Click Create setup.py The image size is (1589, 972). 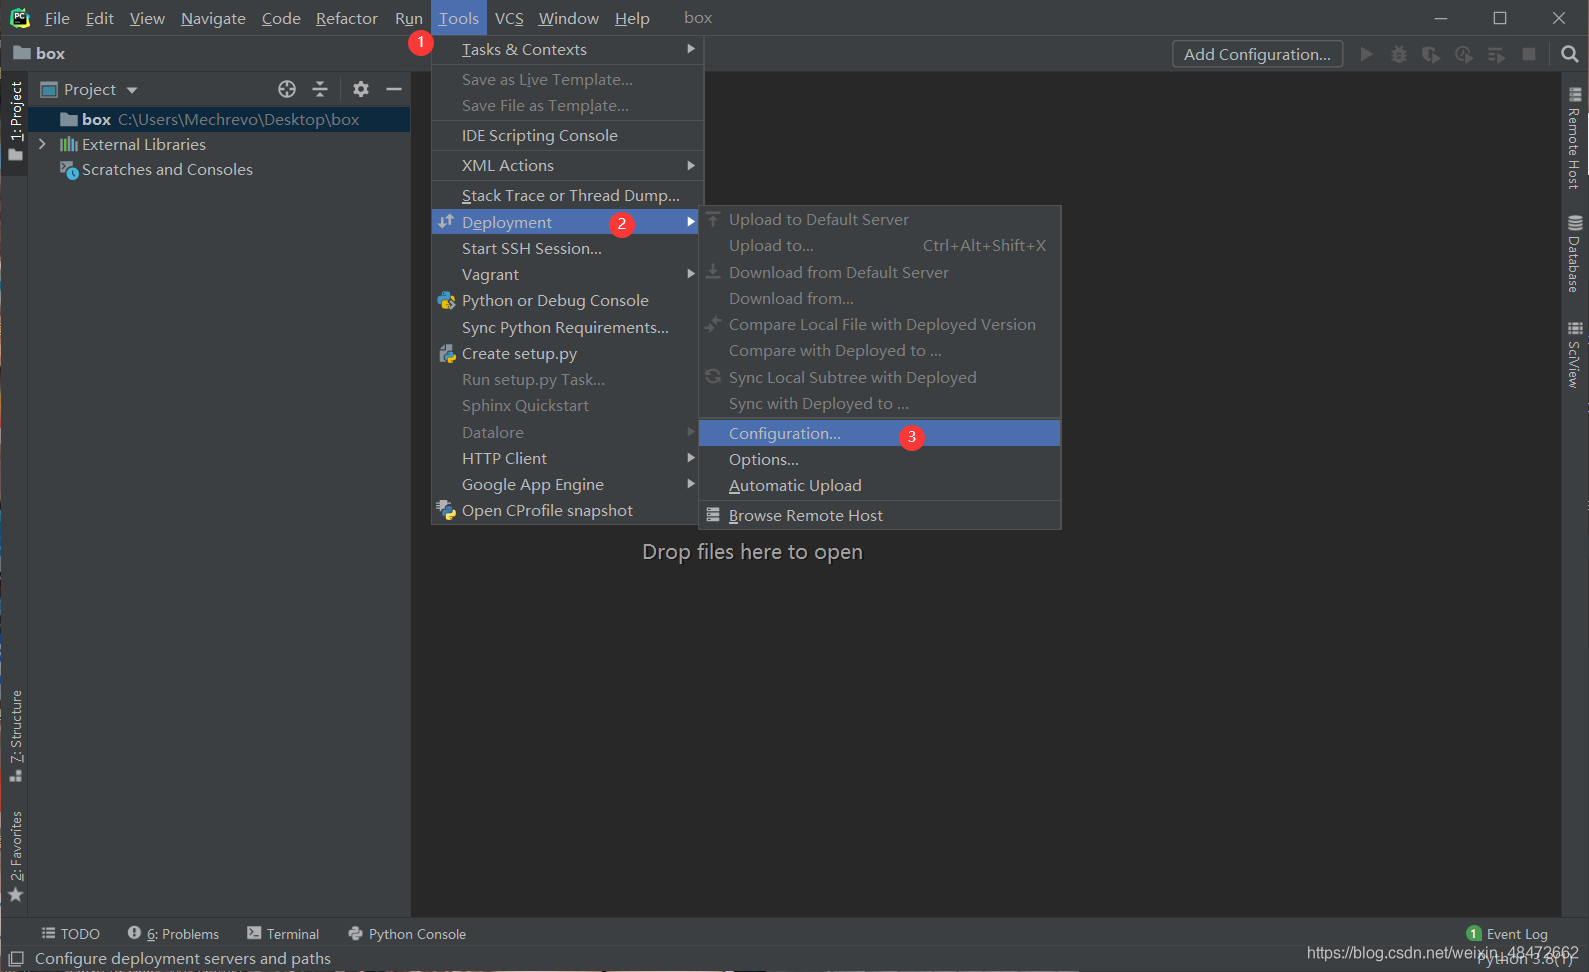(567, 353)
